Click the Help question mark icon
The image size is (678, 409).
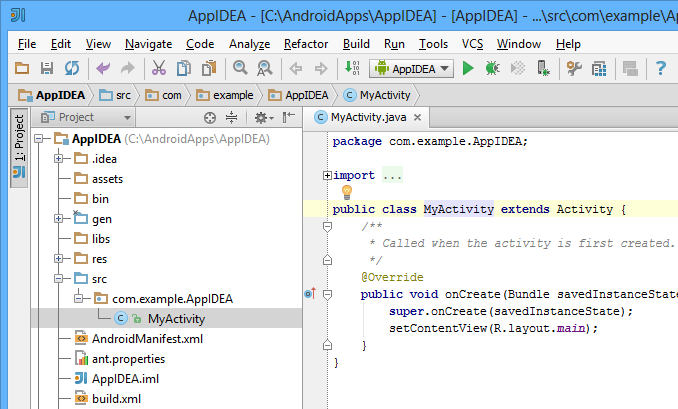pyautogui.click(x=660, y=68)
